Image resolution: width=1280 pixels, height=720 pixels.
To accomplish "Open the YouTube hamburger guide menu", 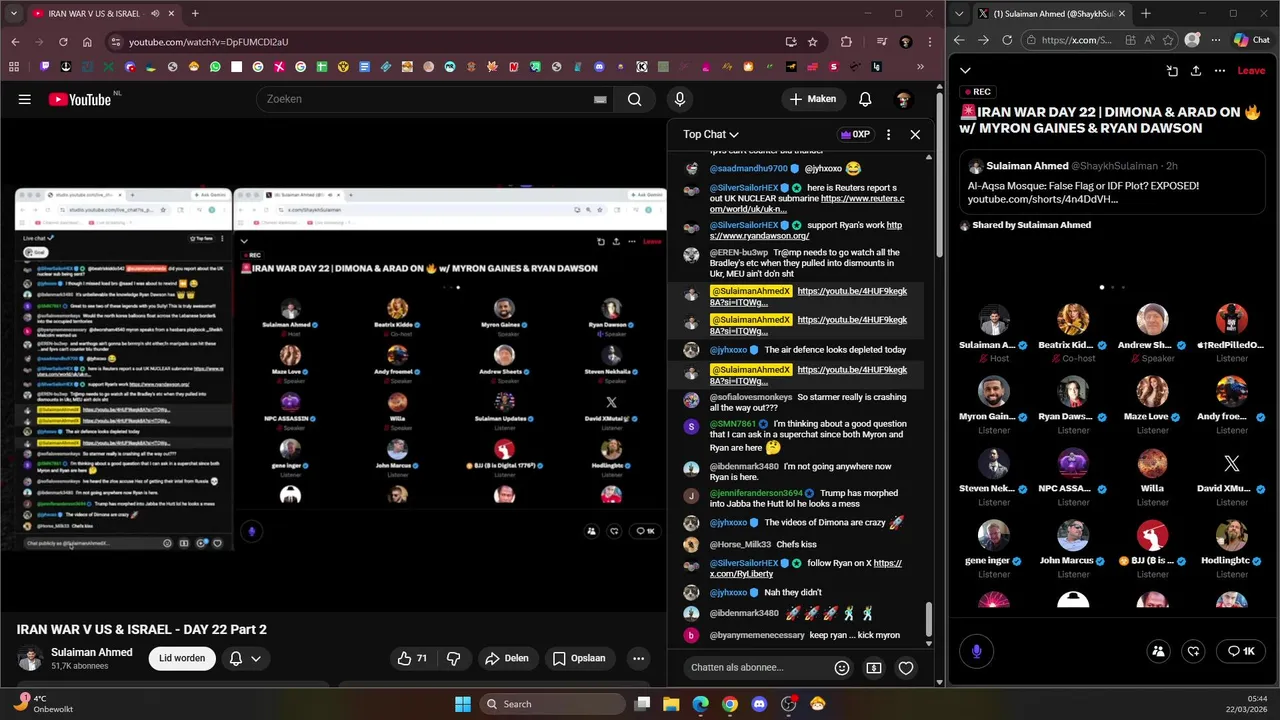I will click(x=25, y=99).
